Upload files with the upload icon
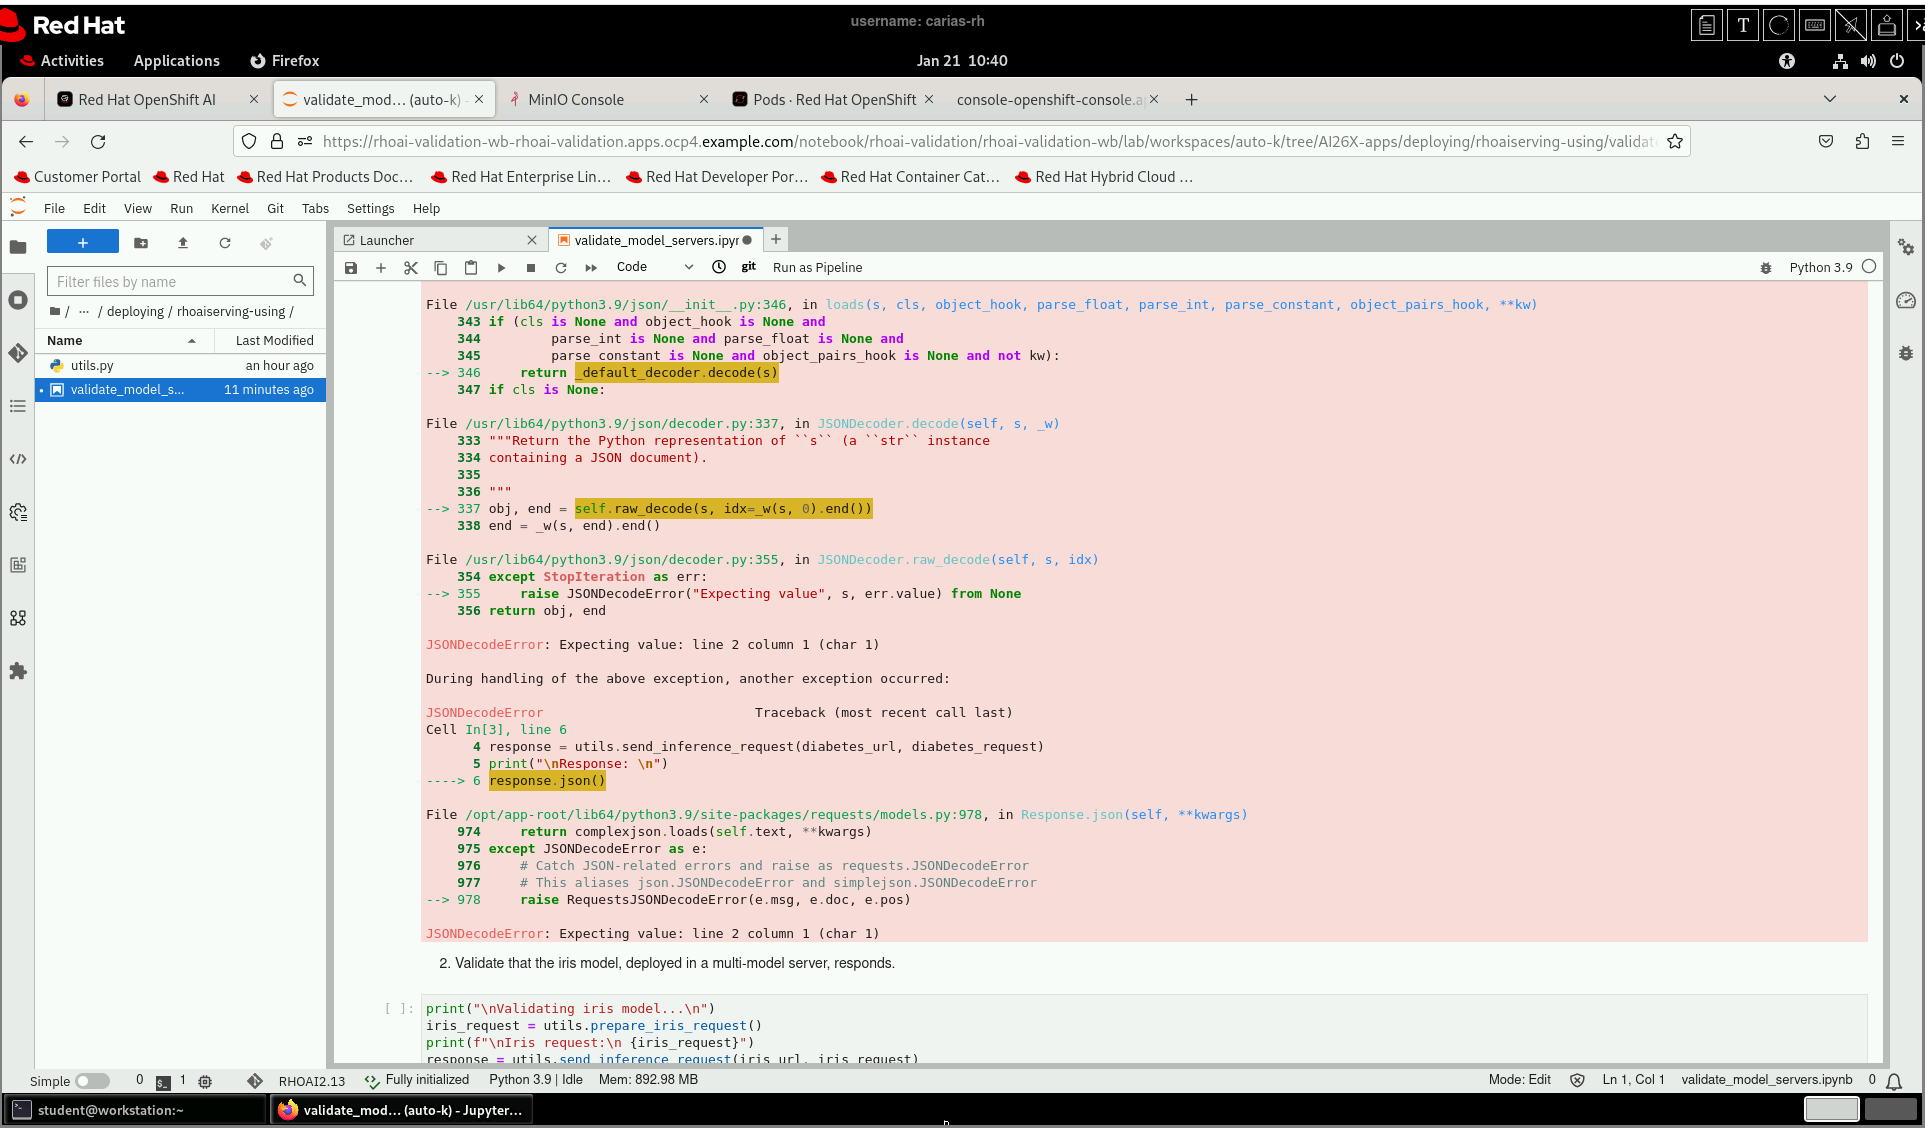 pos(183,243)
